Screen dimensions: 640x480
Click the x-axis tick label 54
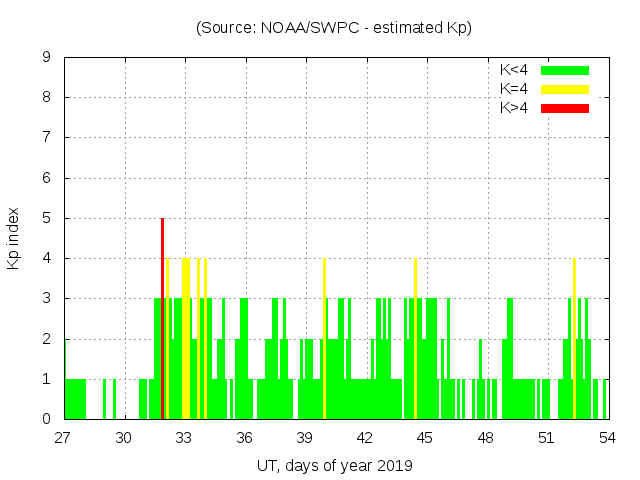[x=606, y=437]
